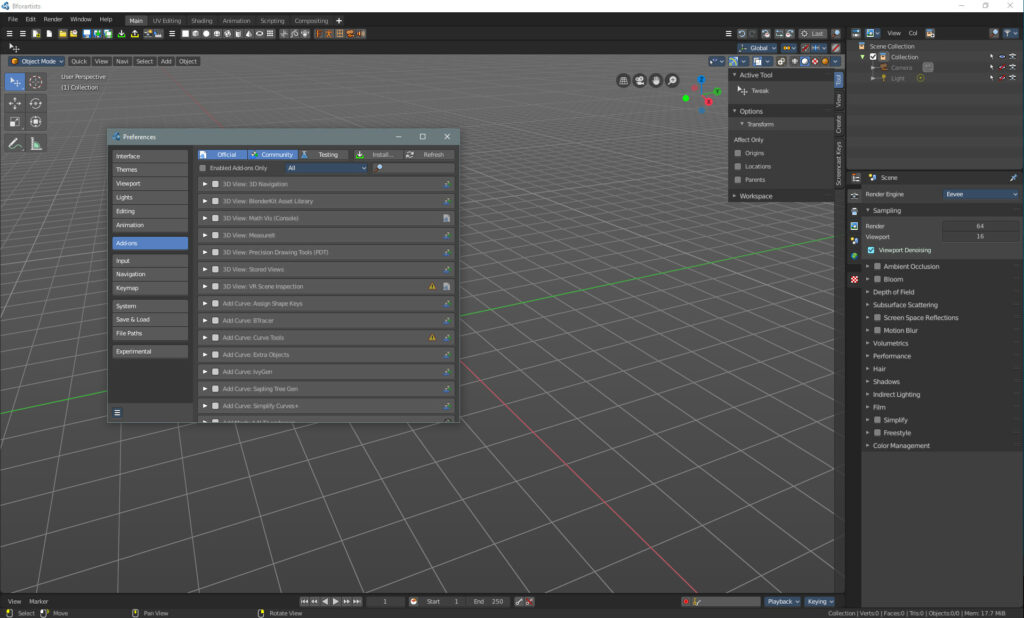The height and width of the screenshot is (618, 1024).
Task: Click the add-on search field in Preferences
Action: (414, 168)
